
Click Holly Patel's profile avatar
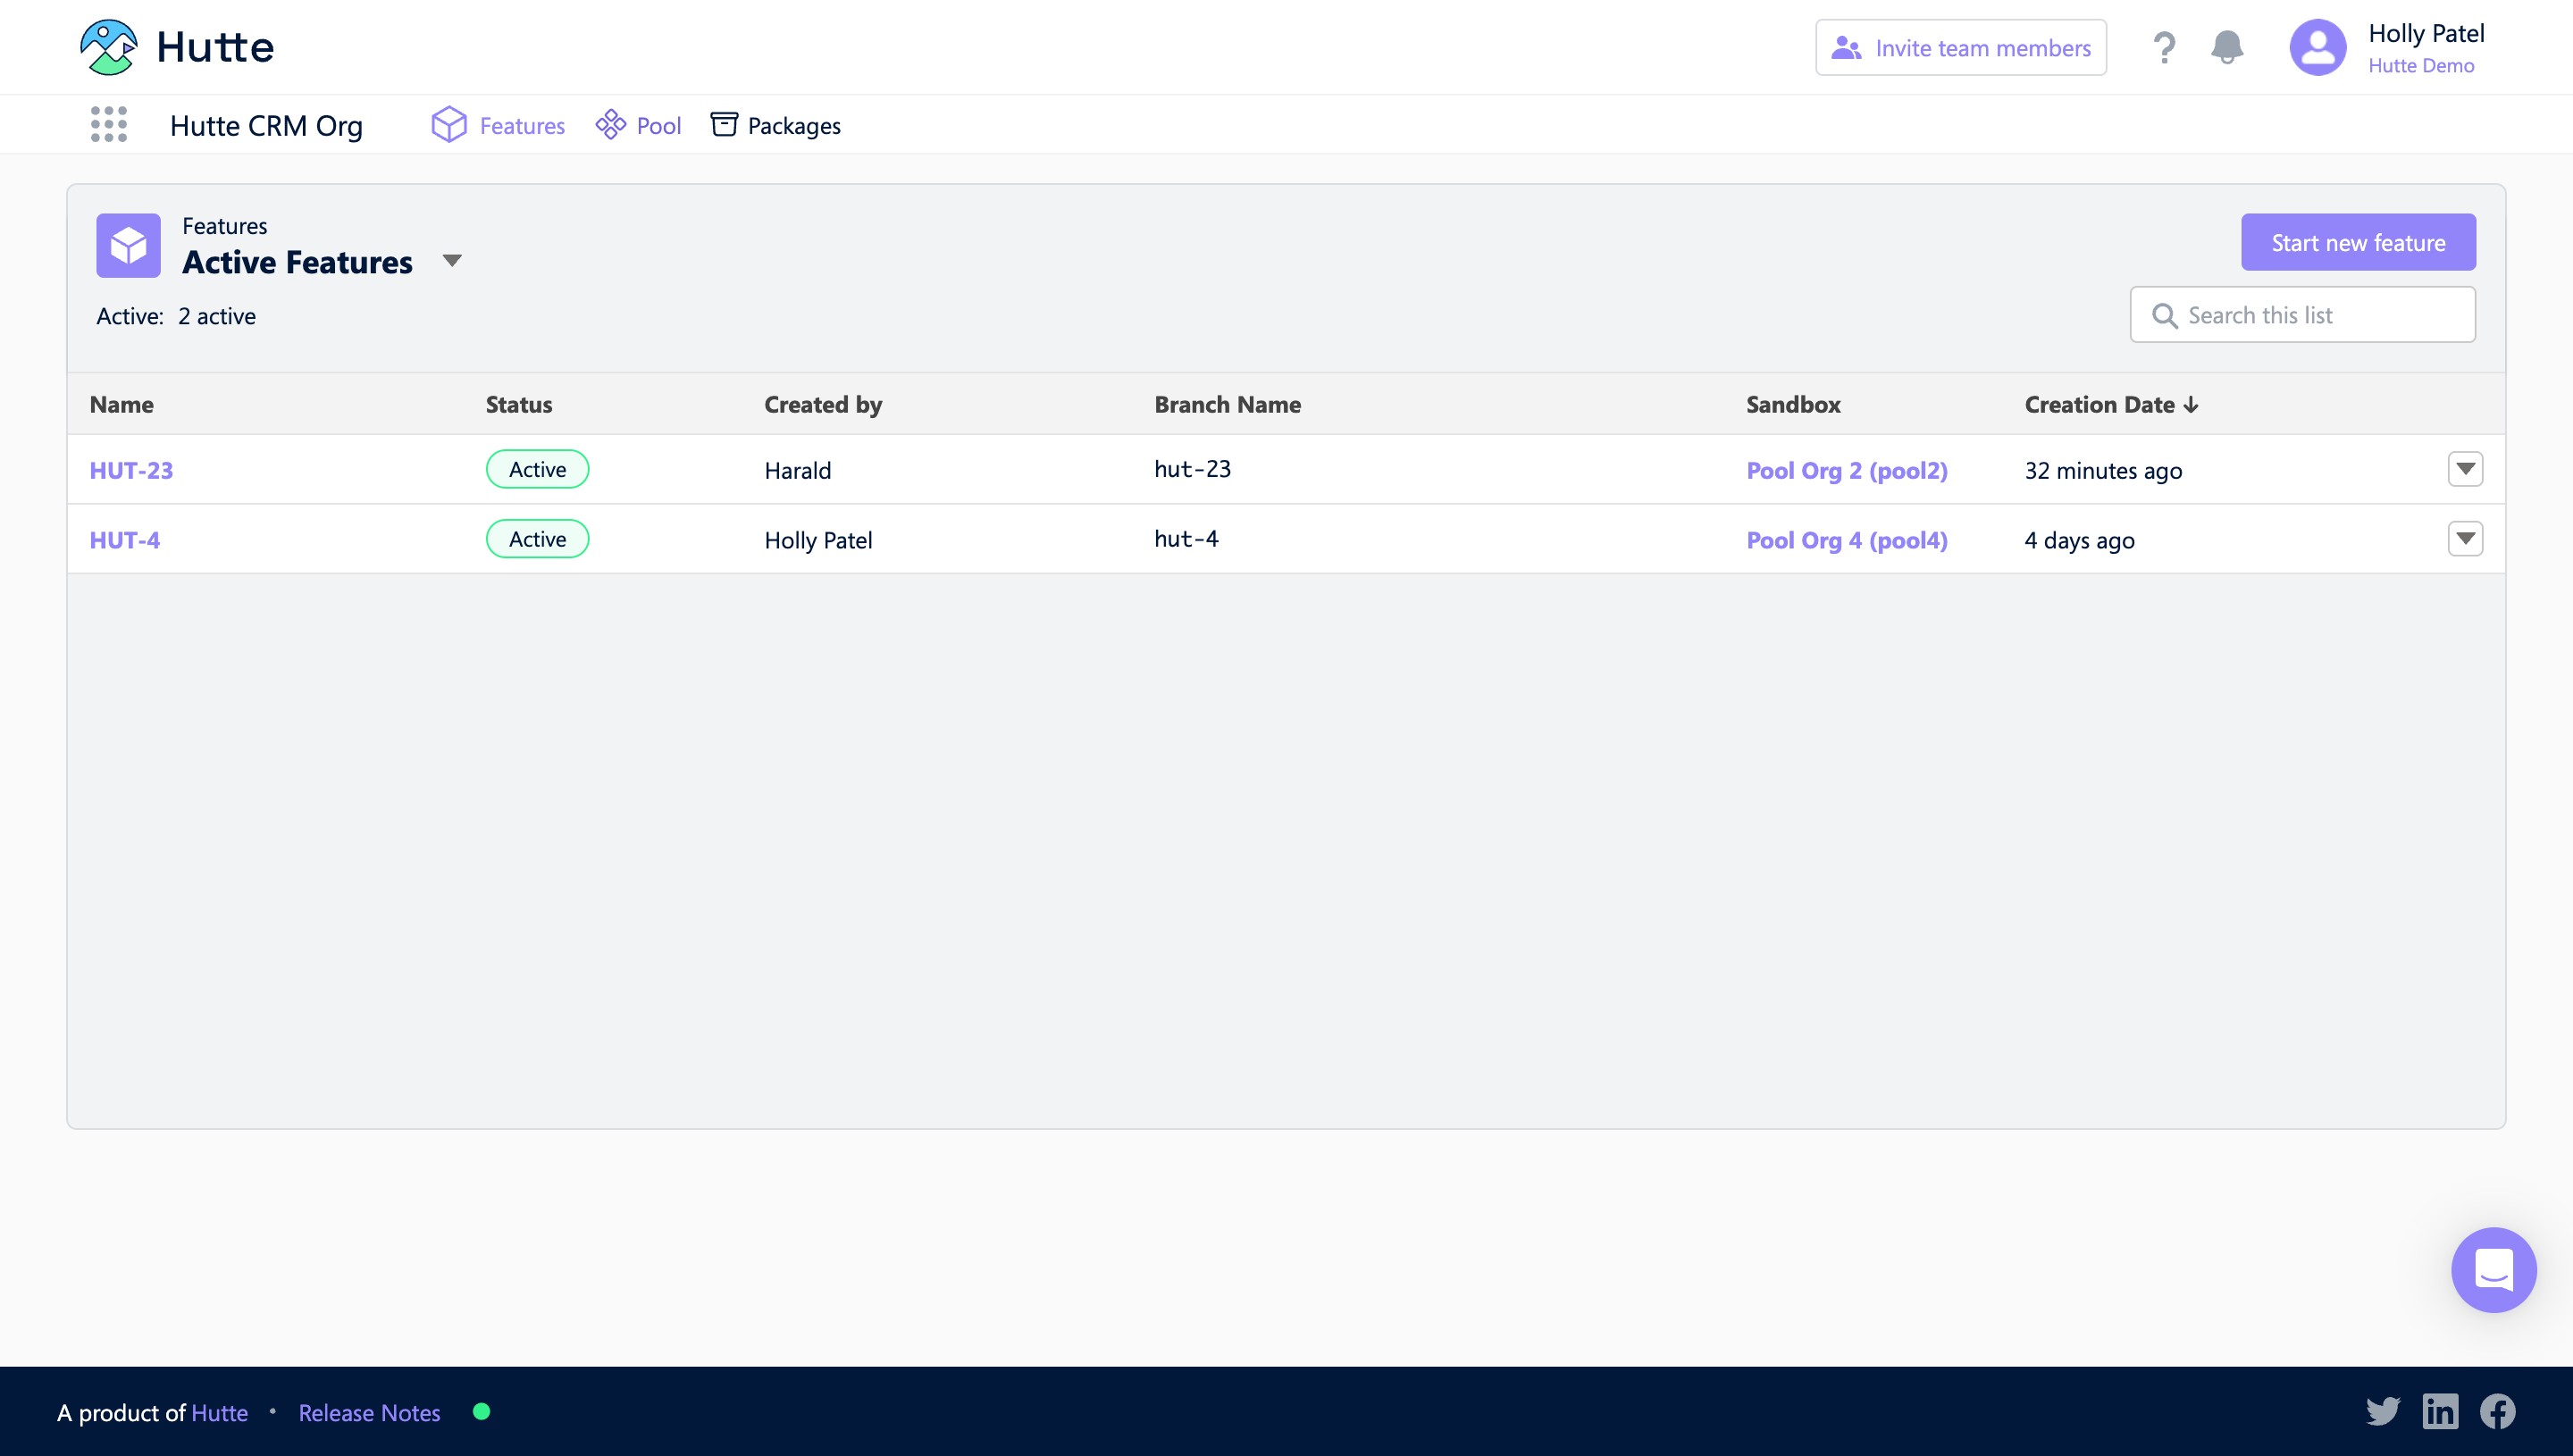pyautogui.click(x=2317, y=47)
